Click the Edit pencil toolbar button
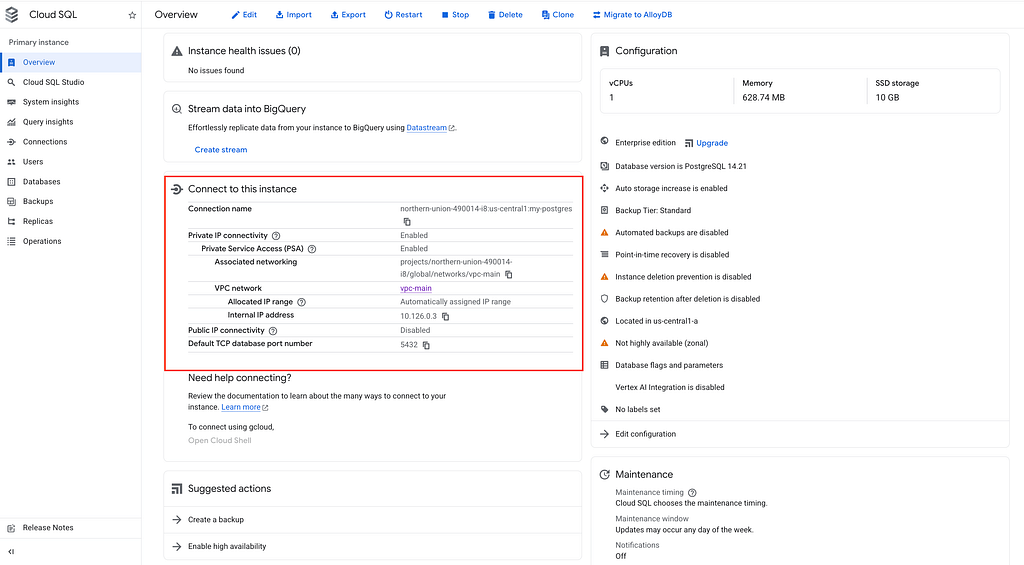This screenshot has height=565, width=1024. click(x=244, y=14)
